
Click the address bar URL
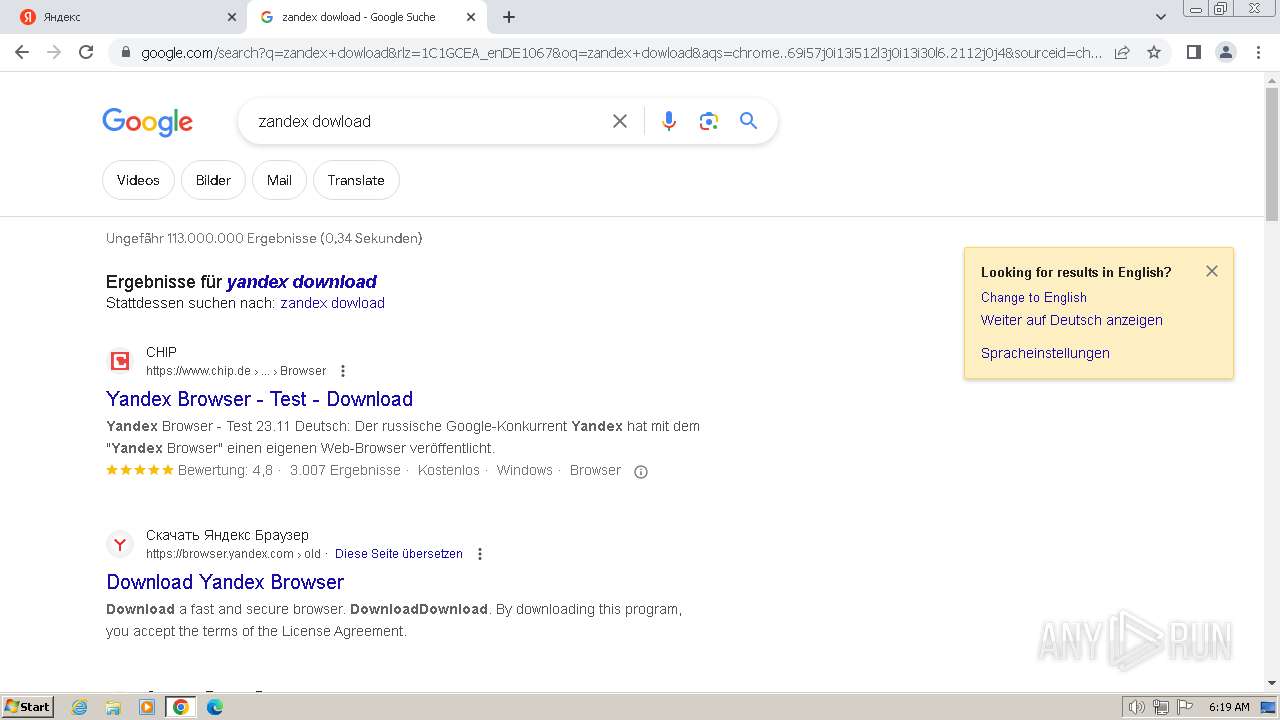coord(621,53)
